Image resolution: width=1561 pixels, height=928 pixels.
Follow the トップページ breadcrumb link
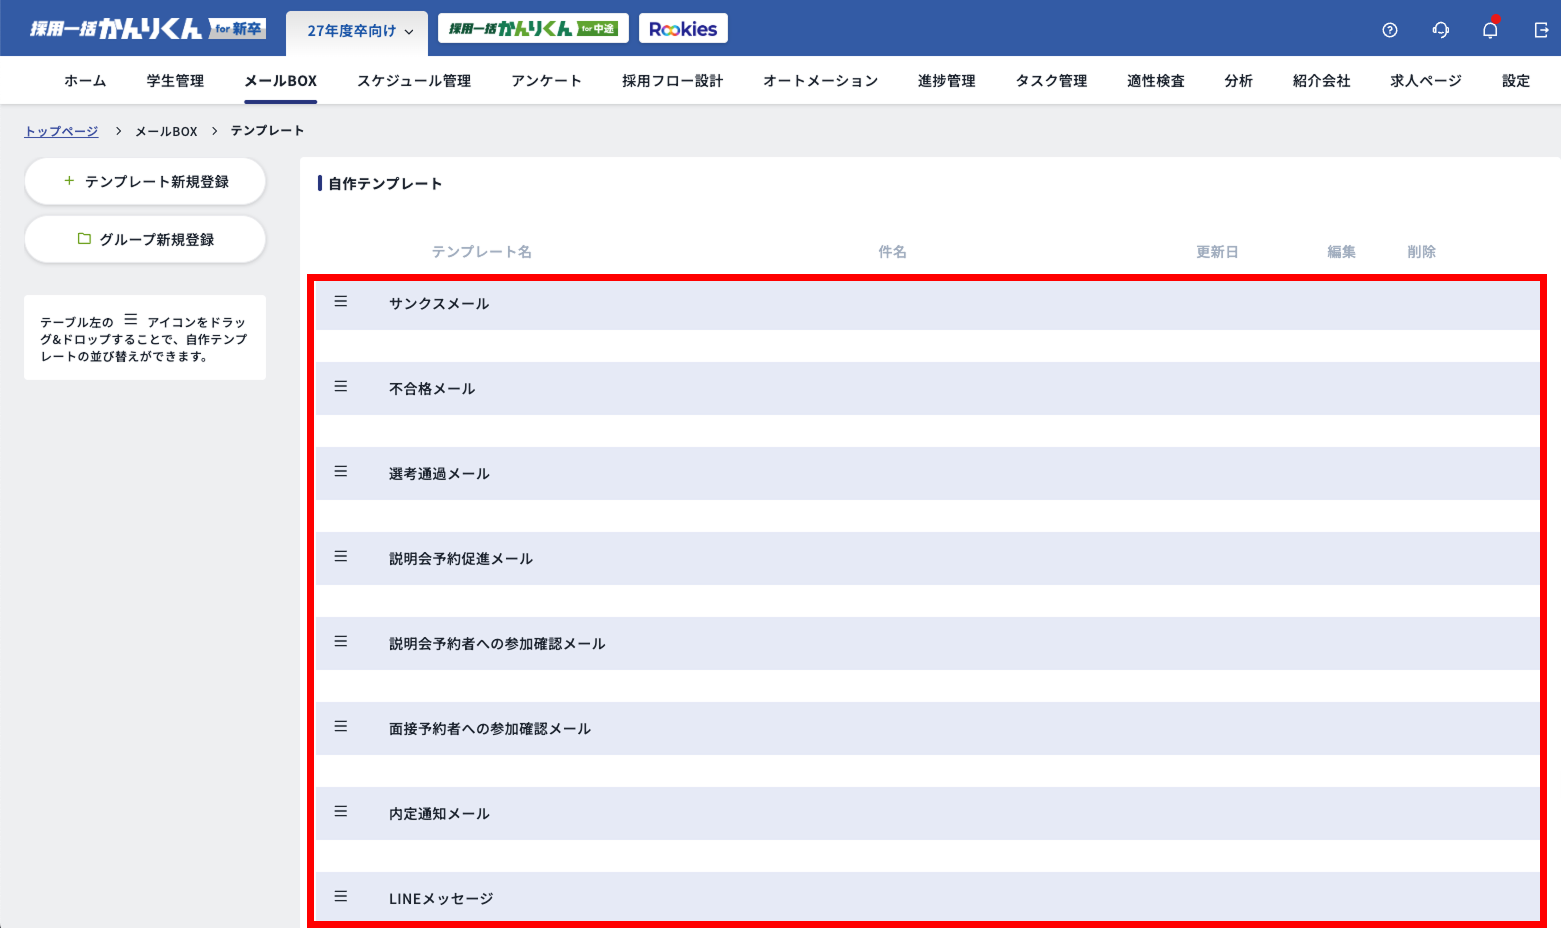[x=61, y=131]
